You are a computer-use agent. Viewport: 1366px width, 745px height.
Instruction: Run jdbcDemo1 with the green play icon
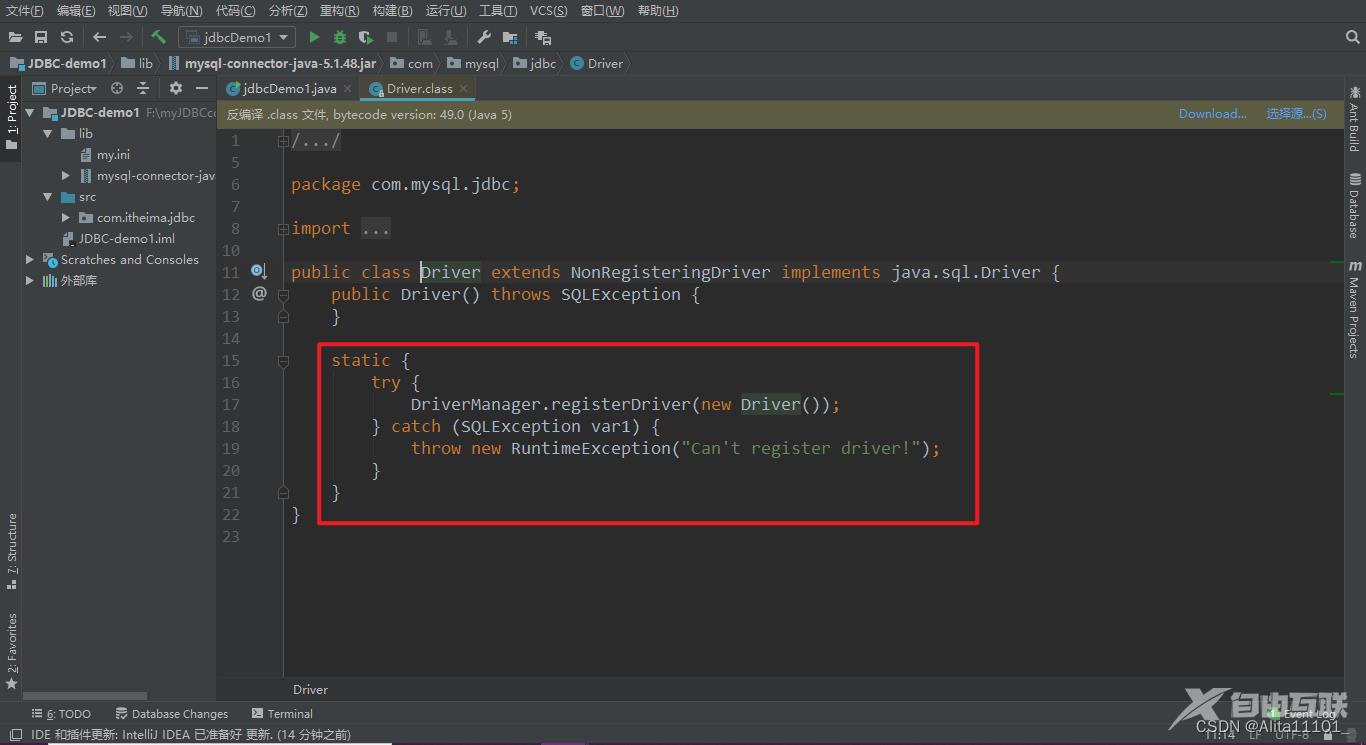coord(314,37)
